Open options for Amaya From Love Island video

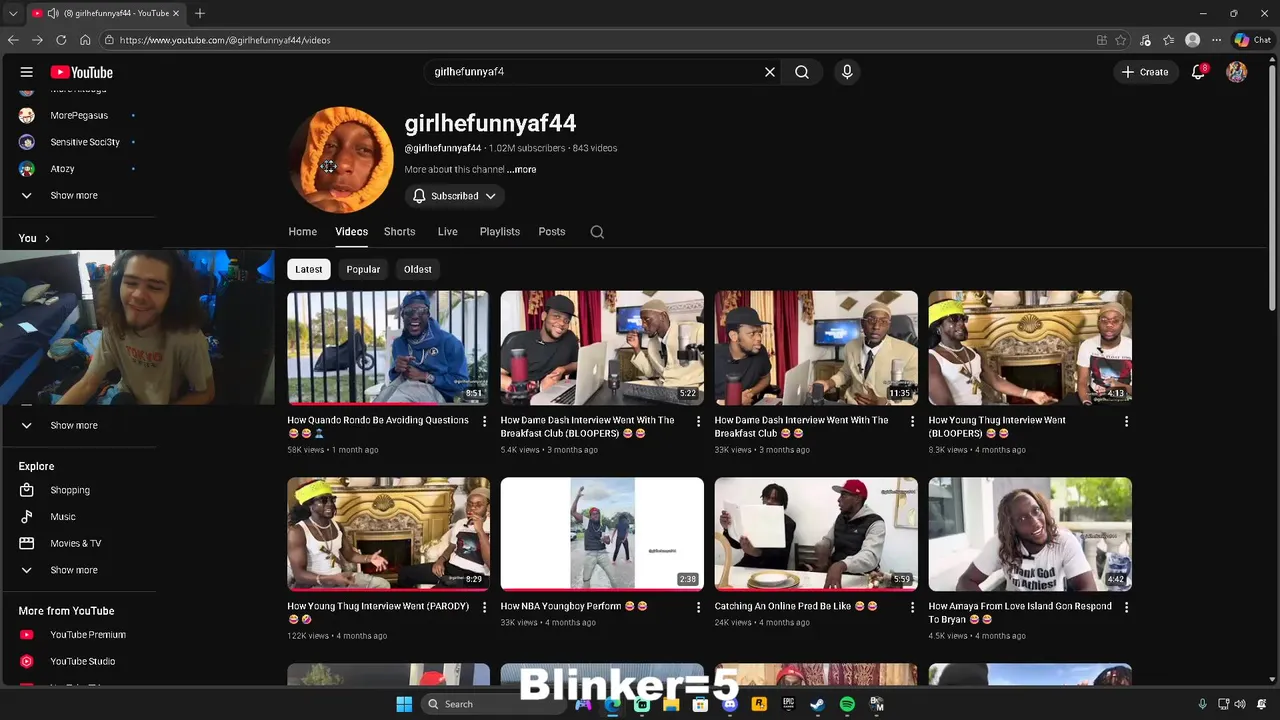point(1126,607)
